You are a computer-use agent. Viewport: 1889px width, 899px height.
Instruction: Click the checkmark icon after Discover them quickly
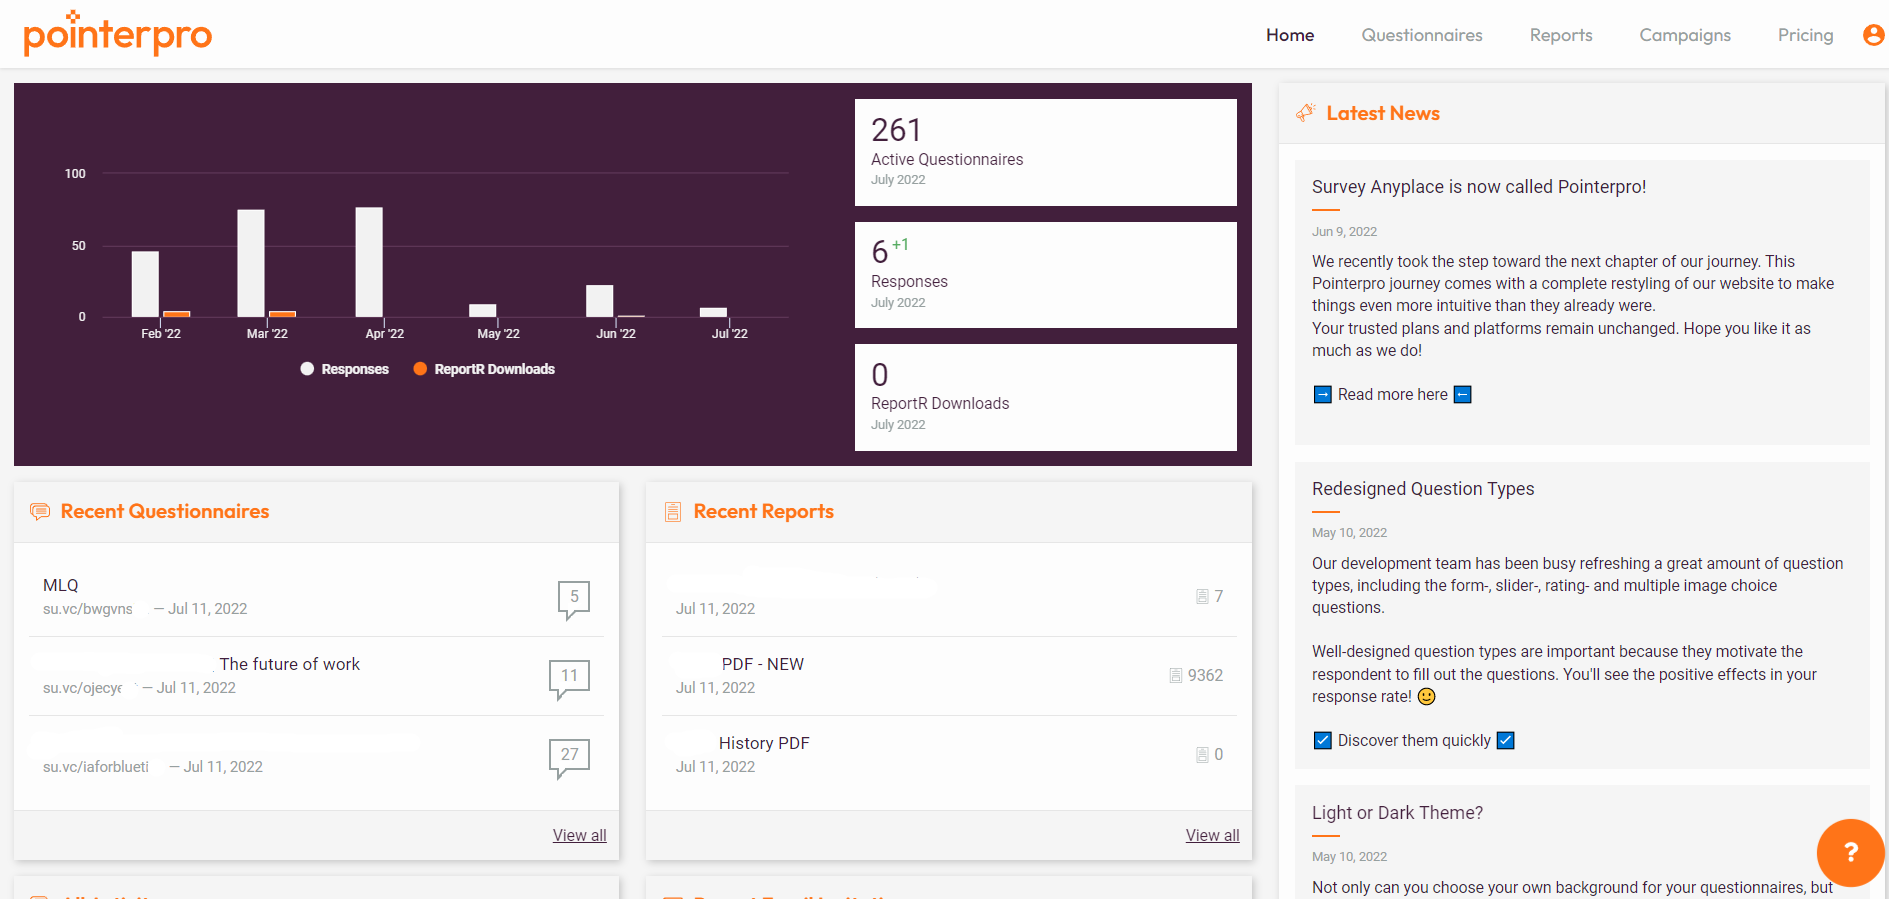pyautogui.click(x=1505, y=741)
